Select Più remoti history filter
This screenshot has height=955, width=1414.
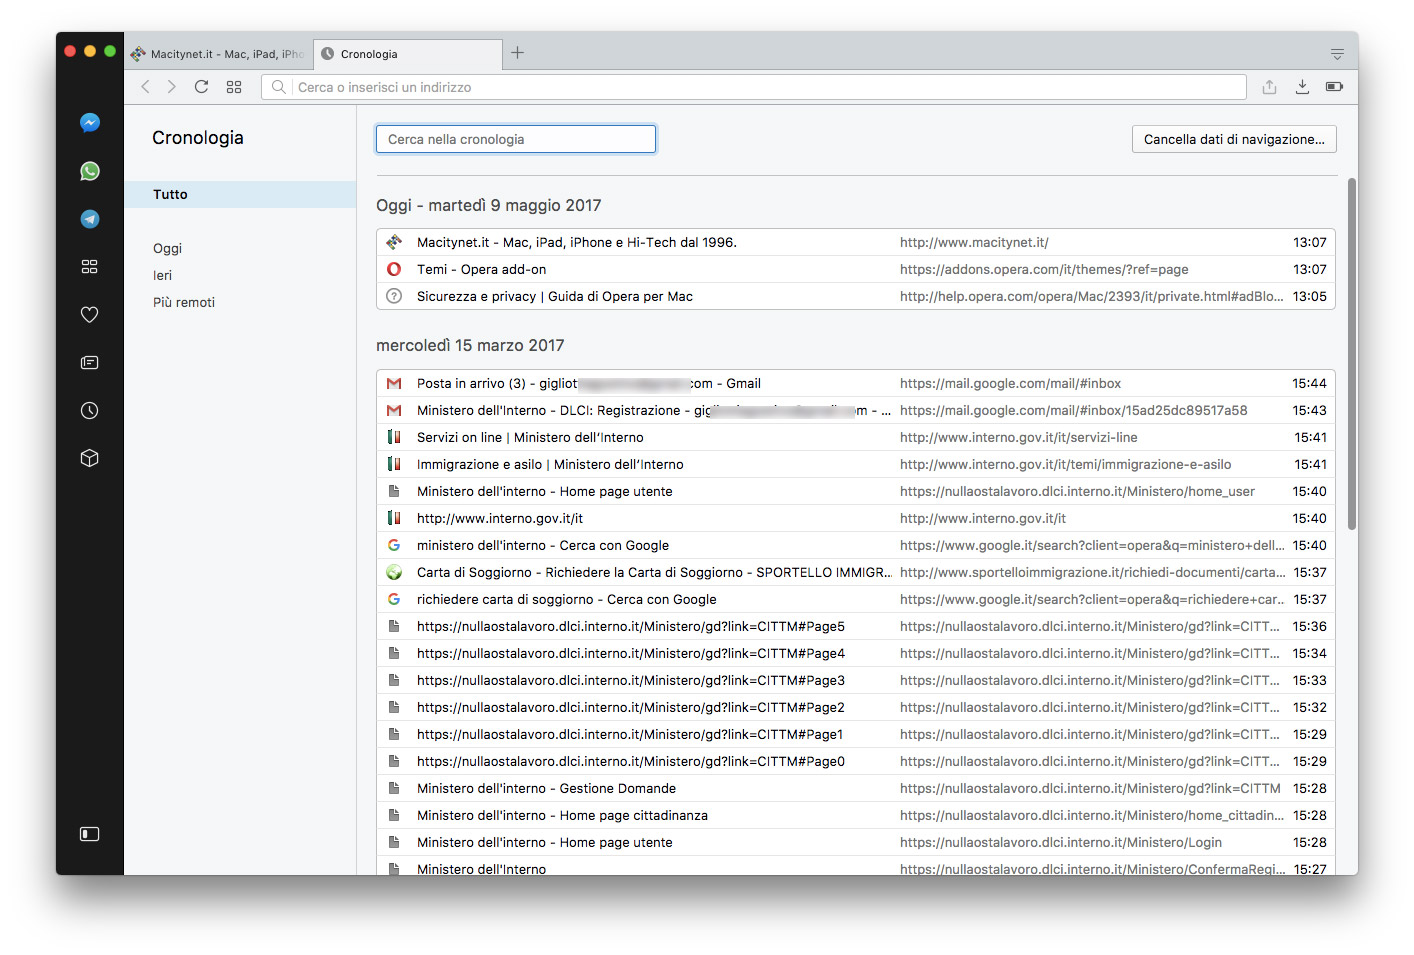tap(184, 302)
